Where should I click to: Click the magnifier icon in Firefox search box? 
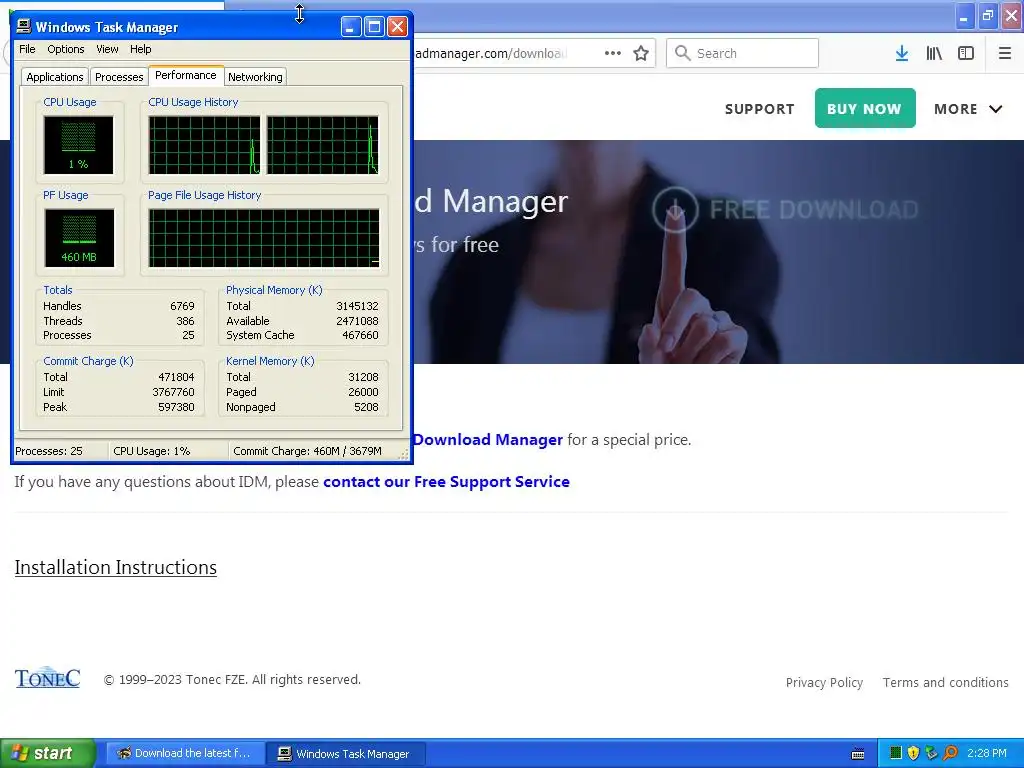[682, 53]
